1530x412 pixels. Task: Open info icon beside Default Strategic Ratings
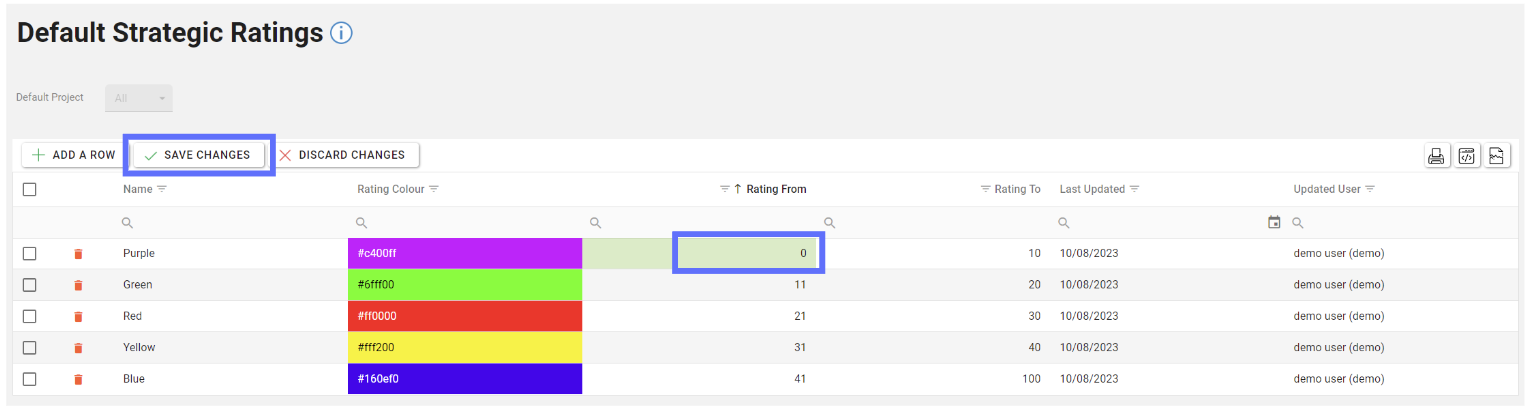point(341,33)
